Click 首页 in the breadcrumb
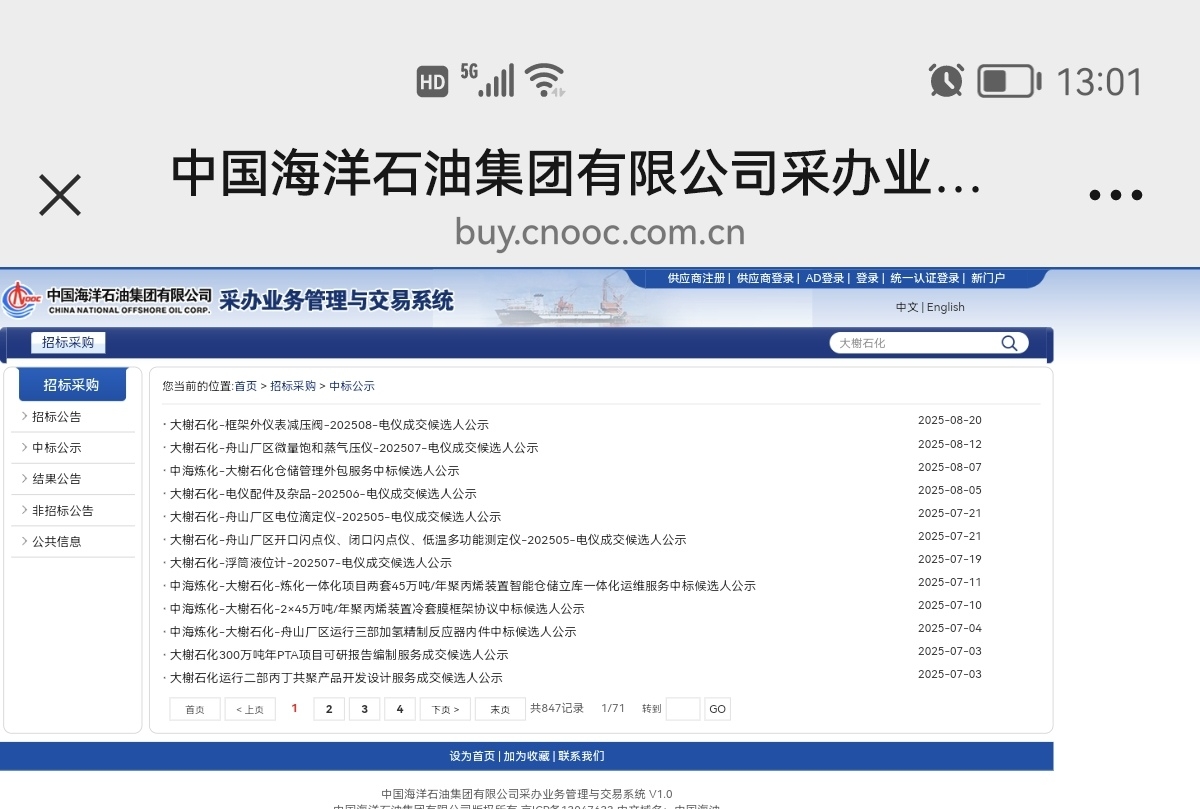 (245, 386)
